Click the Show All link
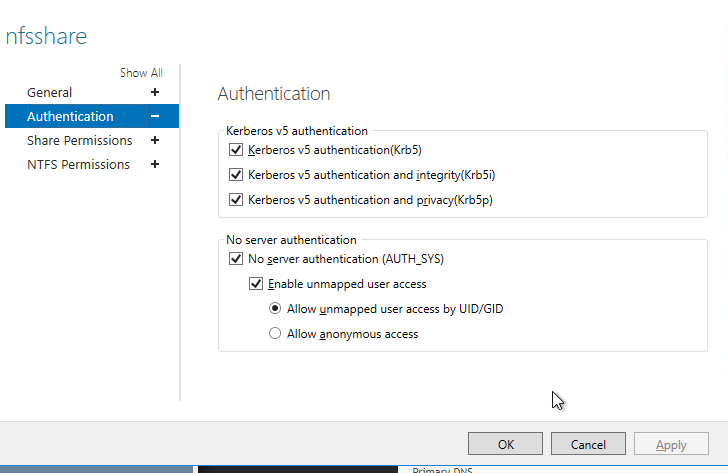This screenshot has width=728, height=473. (141, 73)
